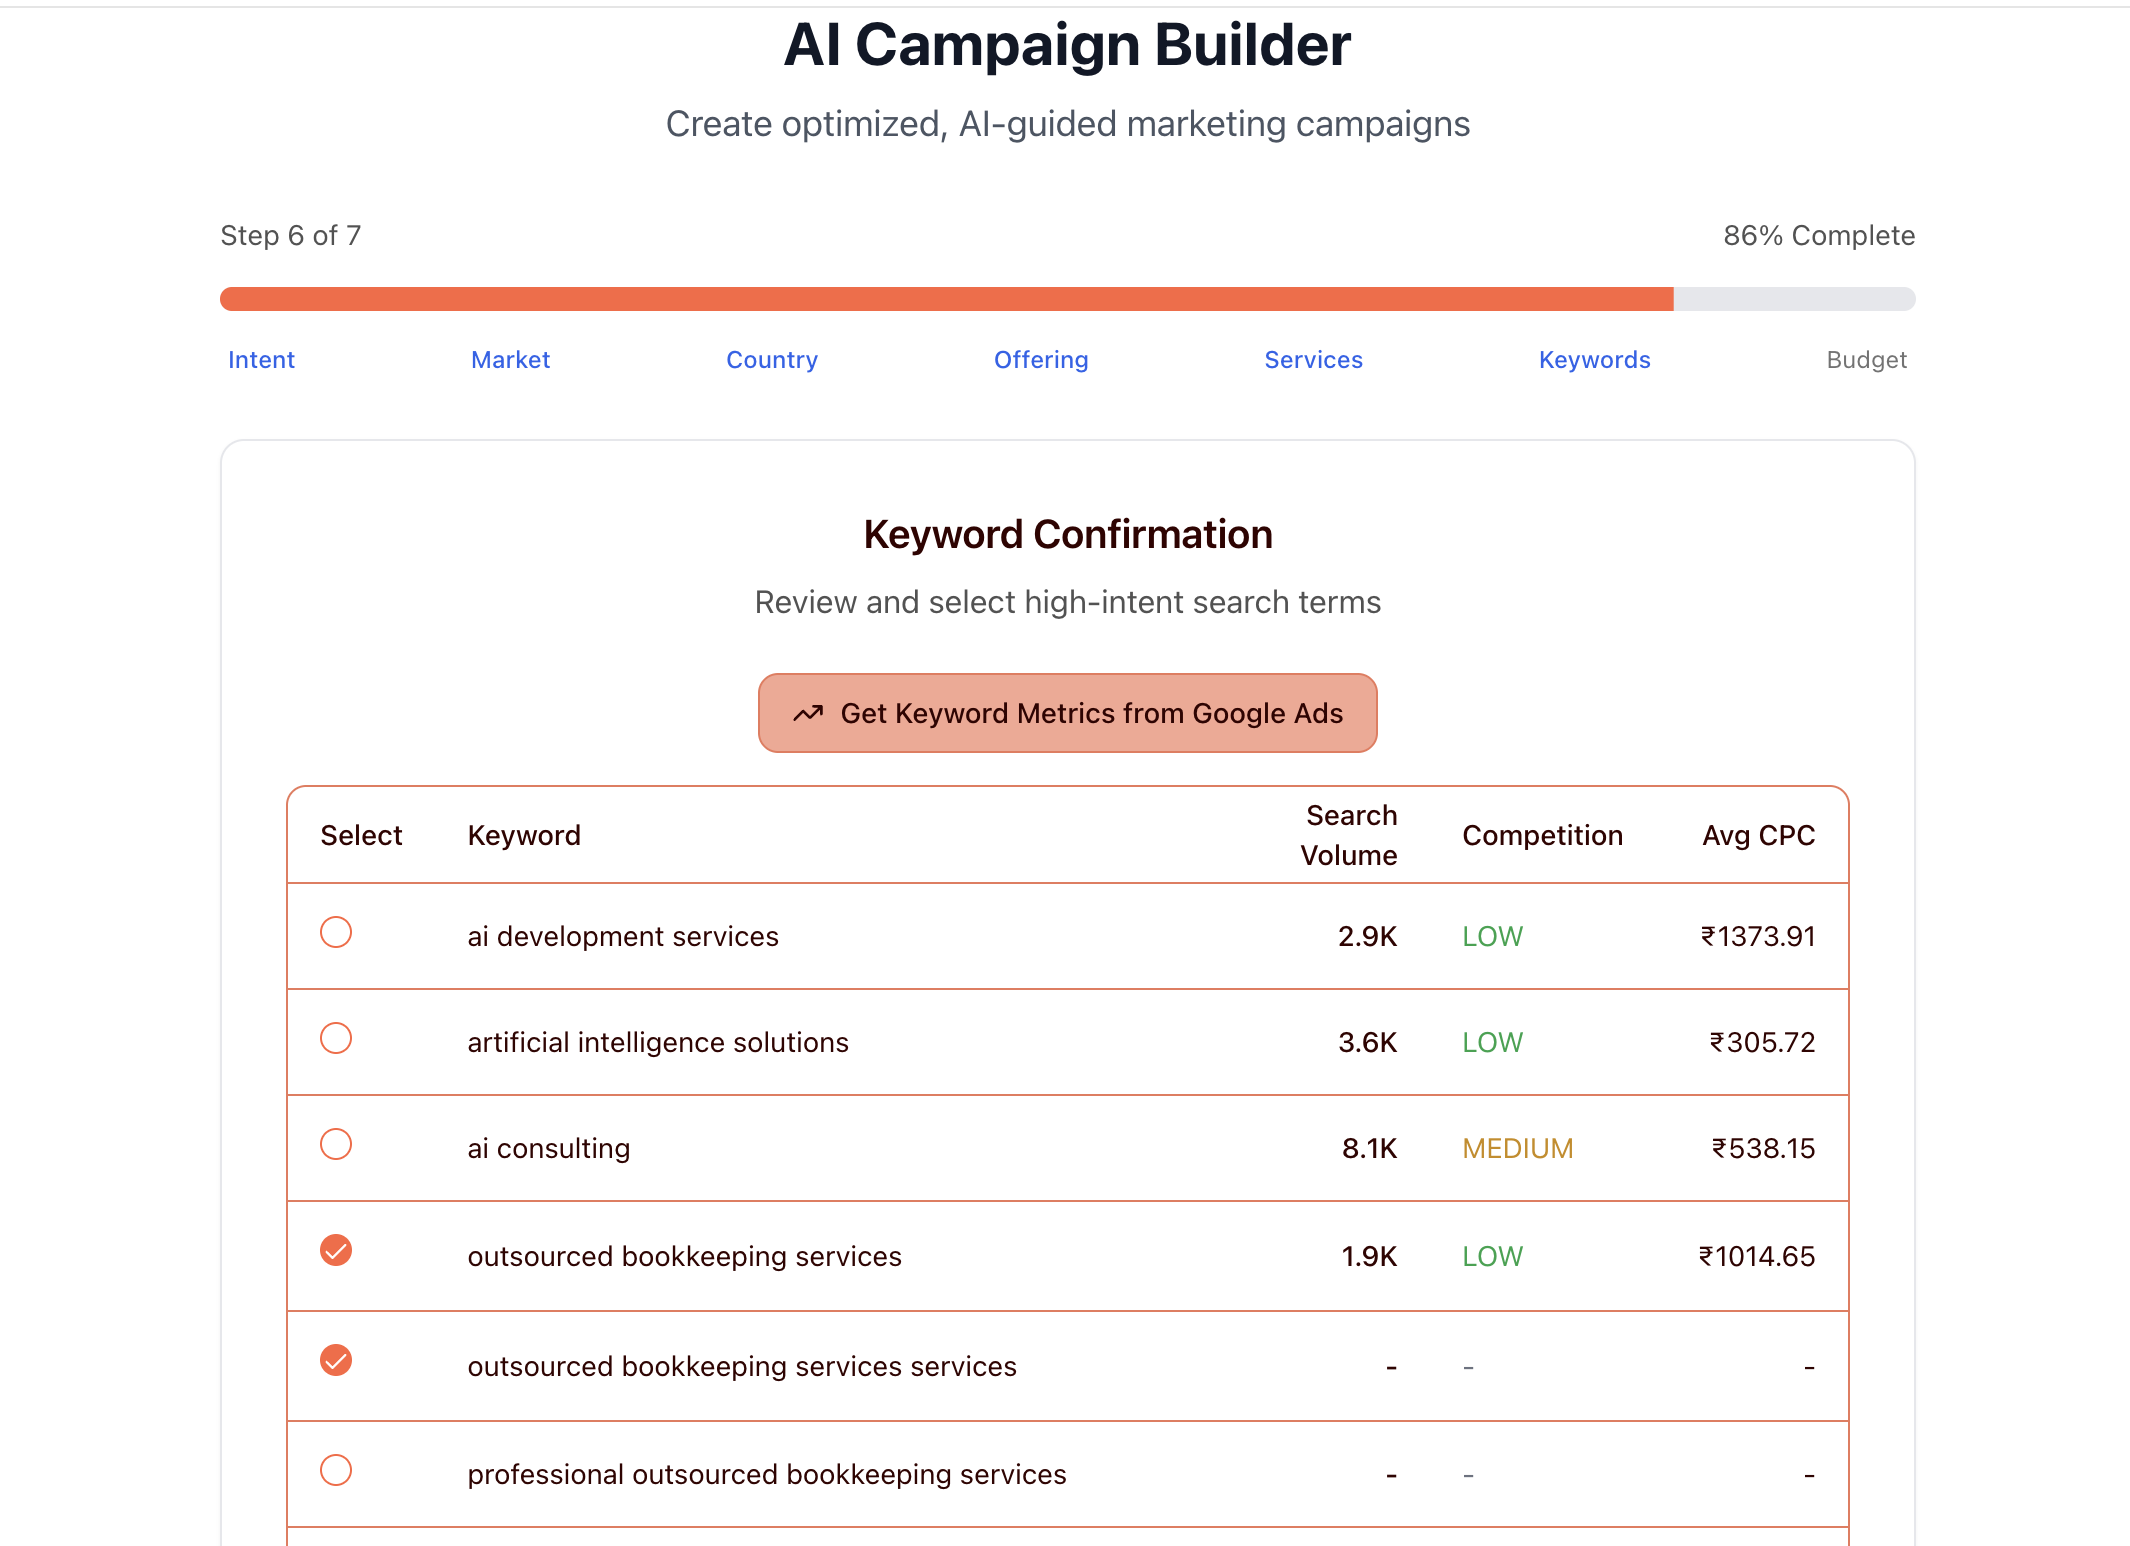Switch to the Offering step
Image resolution: width=2130 pixels, height=1546 pixels.
point(1040,360)
